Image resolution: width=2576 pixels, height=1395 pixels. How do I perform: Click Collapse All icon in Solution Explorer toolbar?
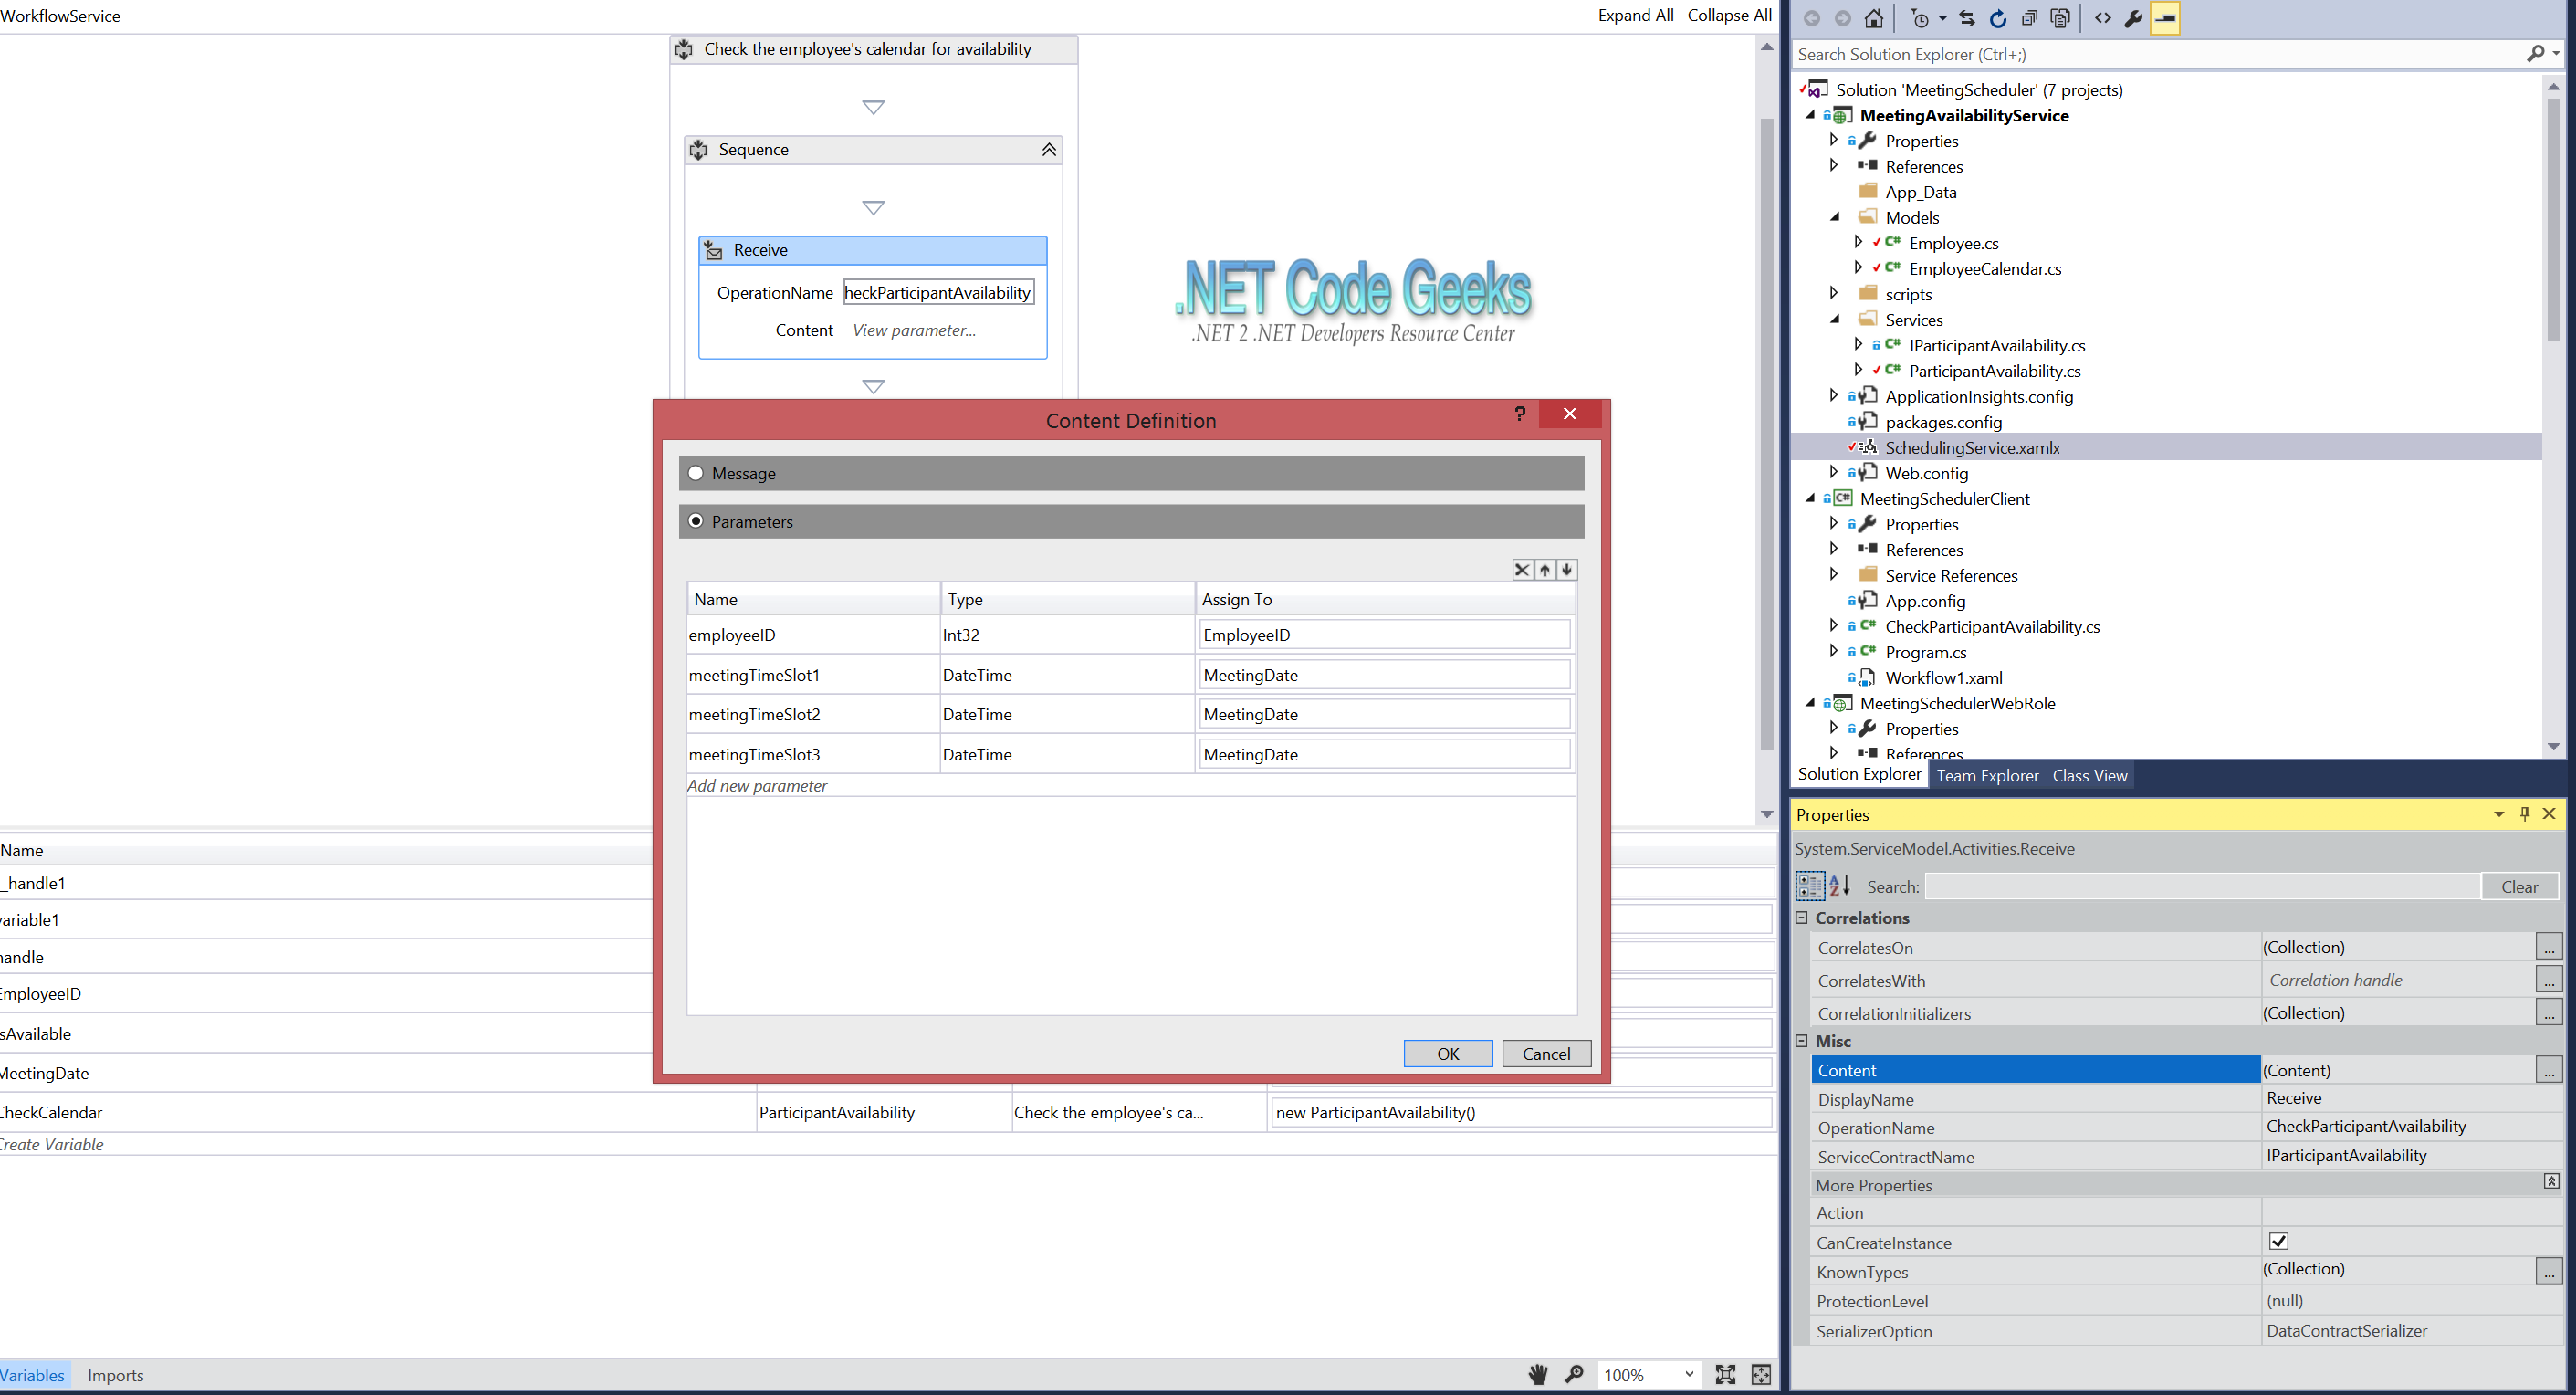point(2028,18)
